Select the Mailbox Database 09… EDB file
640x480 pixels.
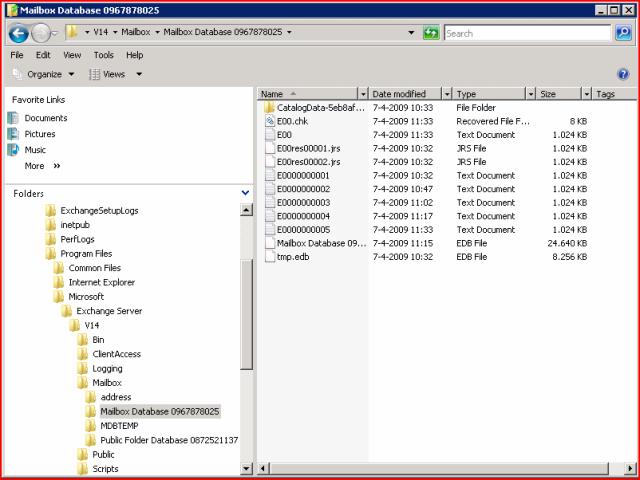click(x=321, y=243)
